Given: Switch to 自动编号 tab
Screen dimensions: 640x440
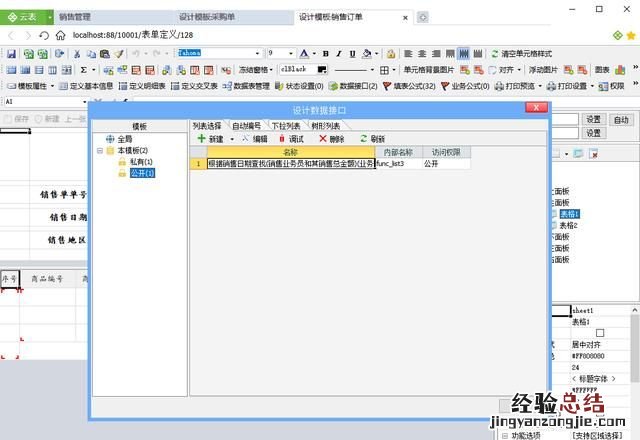Looking at the screenshot, I should [x=246, y=126].
